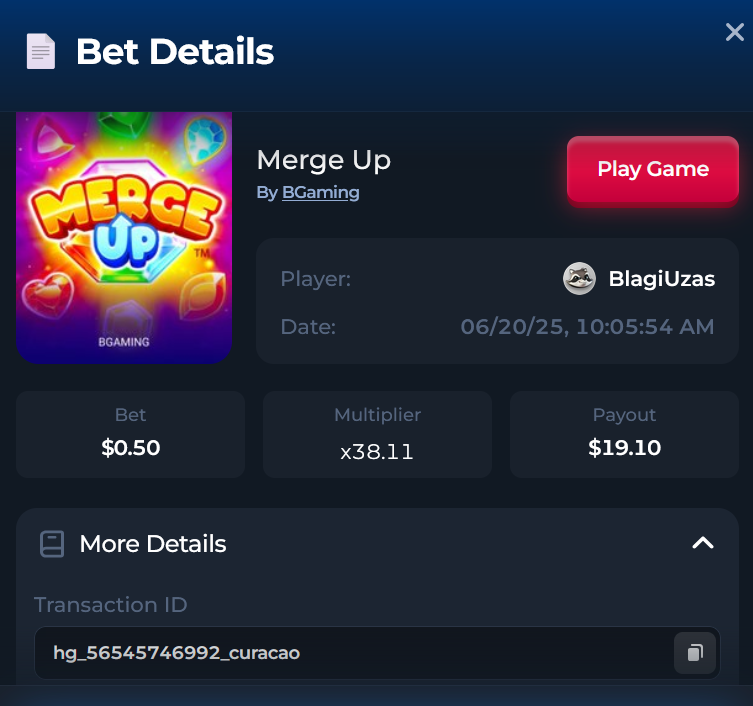
Task: Click the Multiplier x38.11 card
Action: 377,434
